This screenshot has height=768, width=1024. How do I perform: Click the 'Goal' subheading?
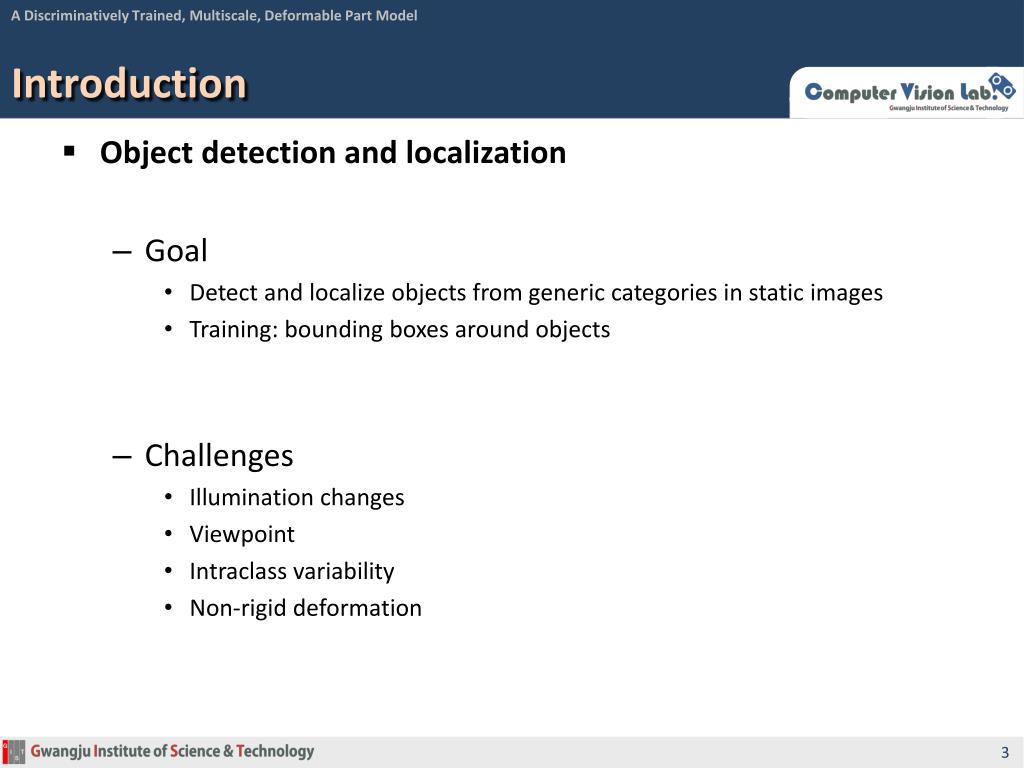point(176,251)
